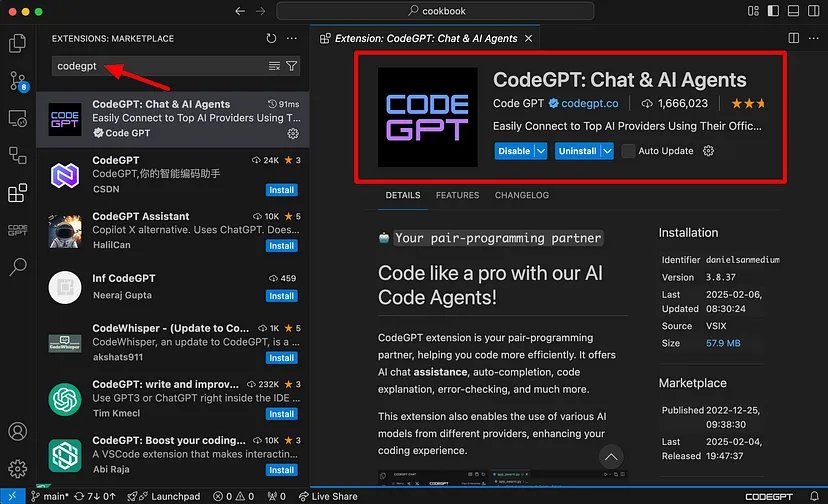Image resolution: width=828 pixels, height=504 pixels.
Task: Toggle the primary side bar
Action: pyautogui.click(x=773, y=11)
